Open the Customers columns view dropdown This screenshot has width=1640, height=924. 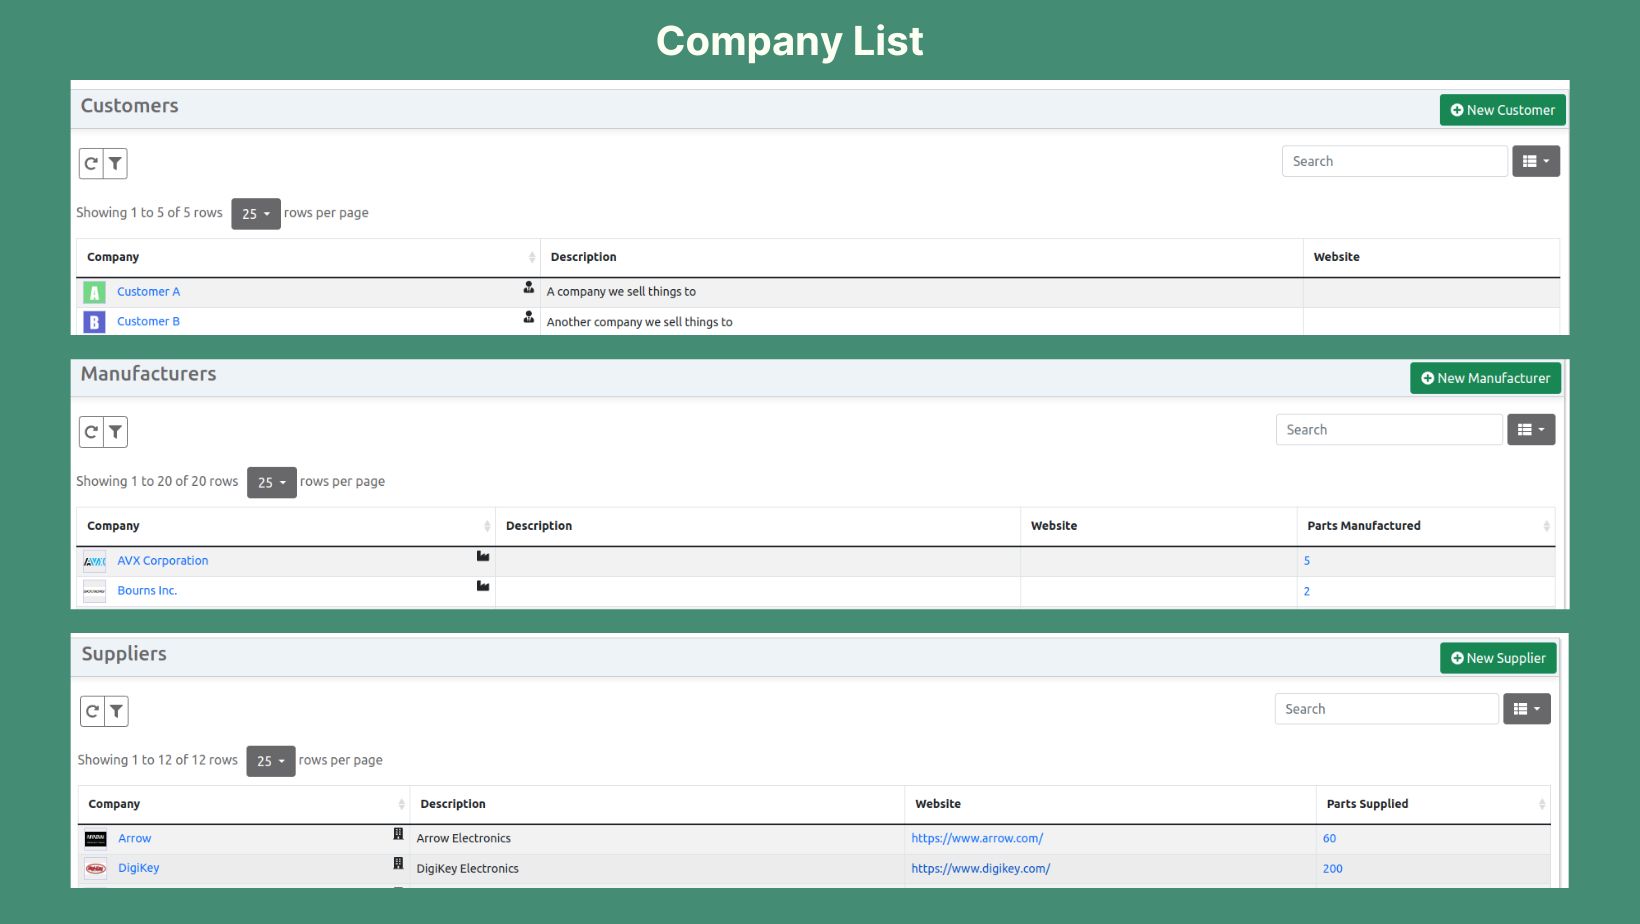click(x=1535, y=161)
